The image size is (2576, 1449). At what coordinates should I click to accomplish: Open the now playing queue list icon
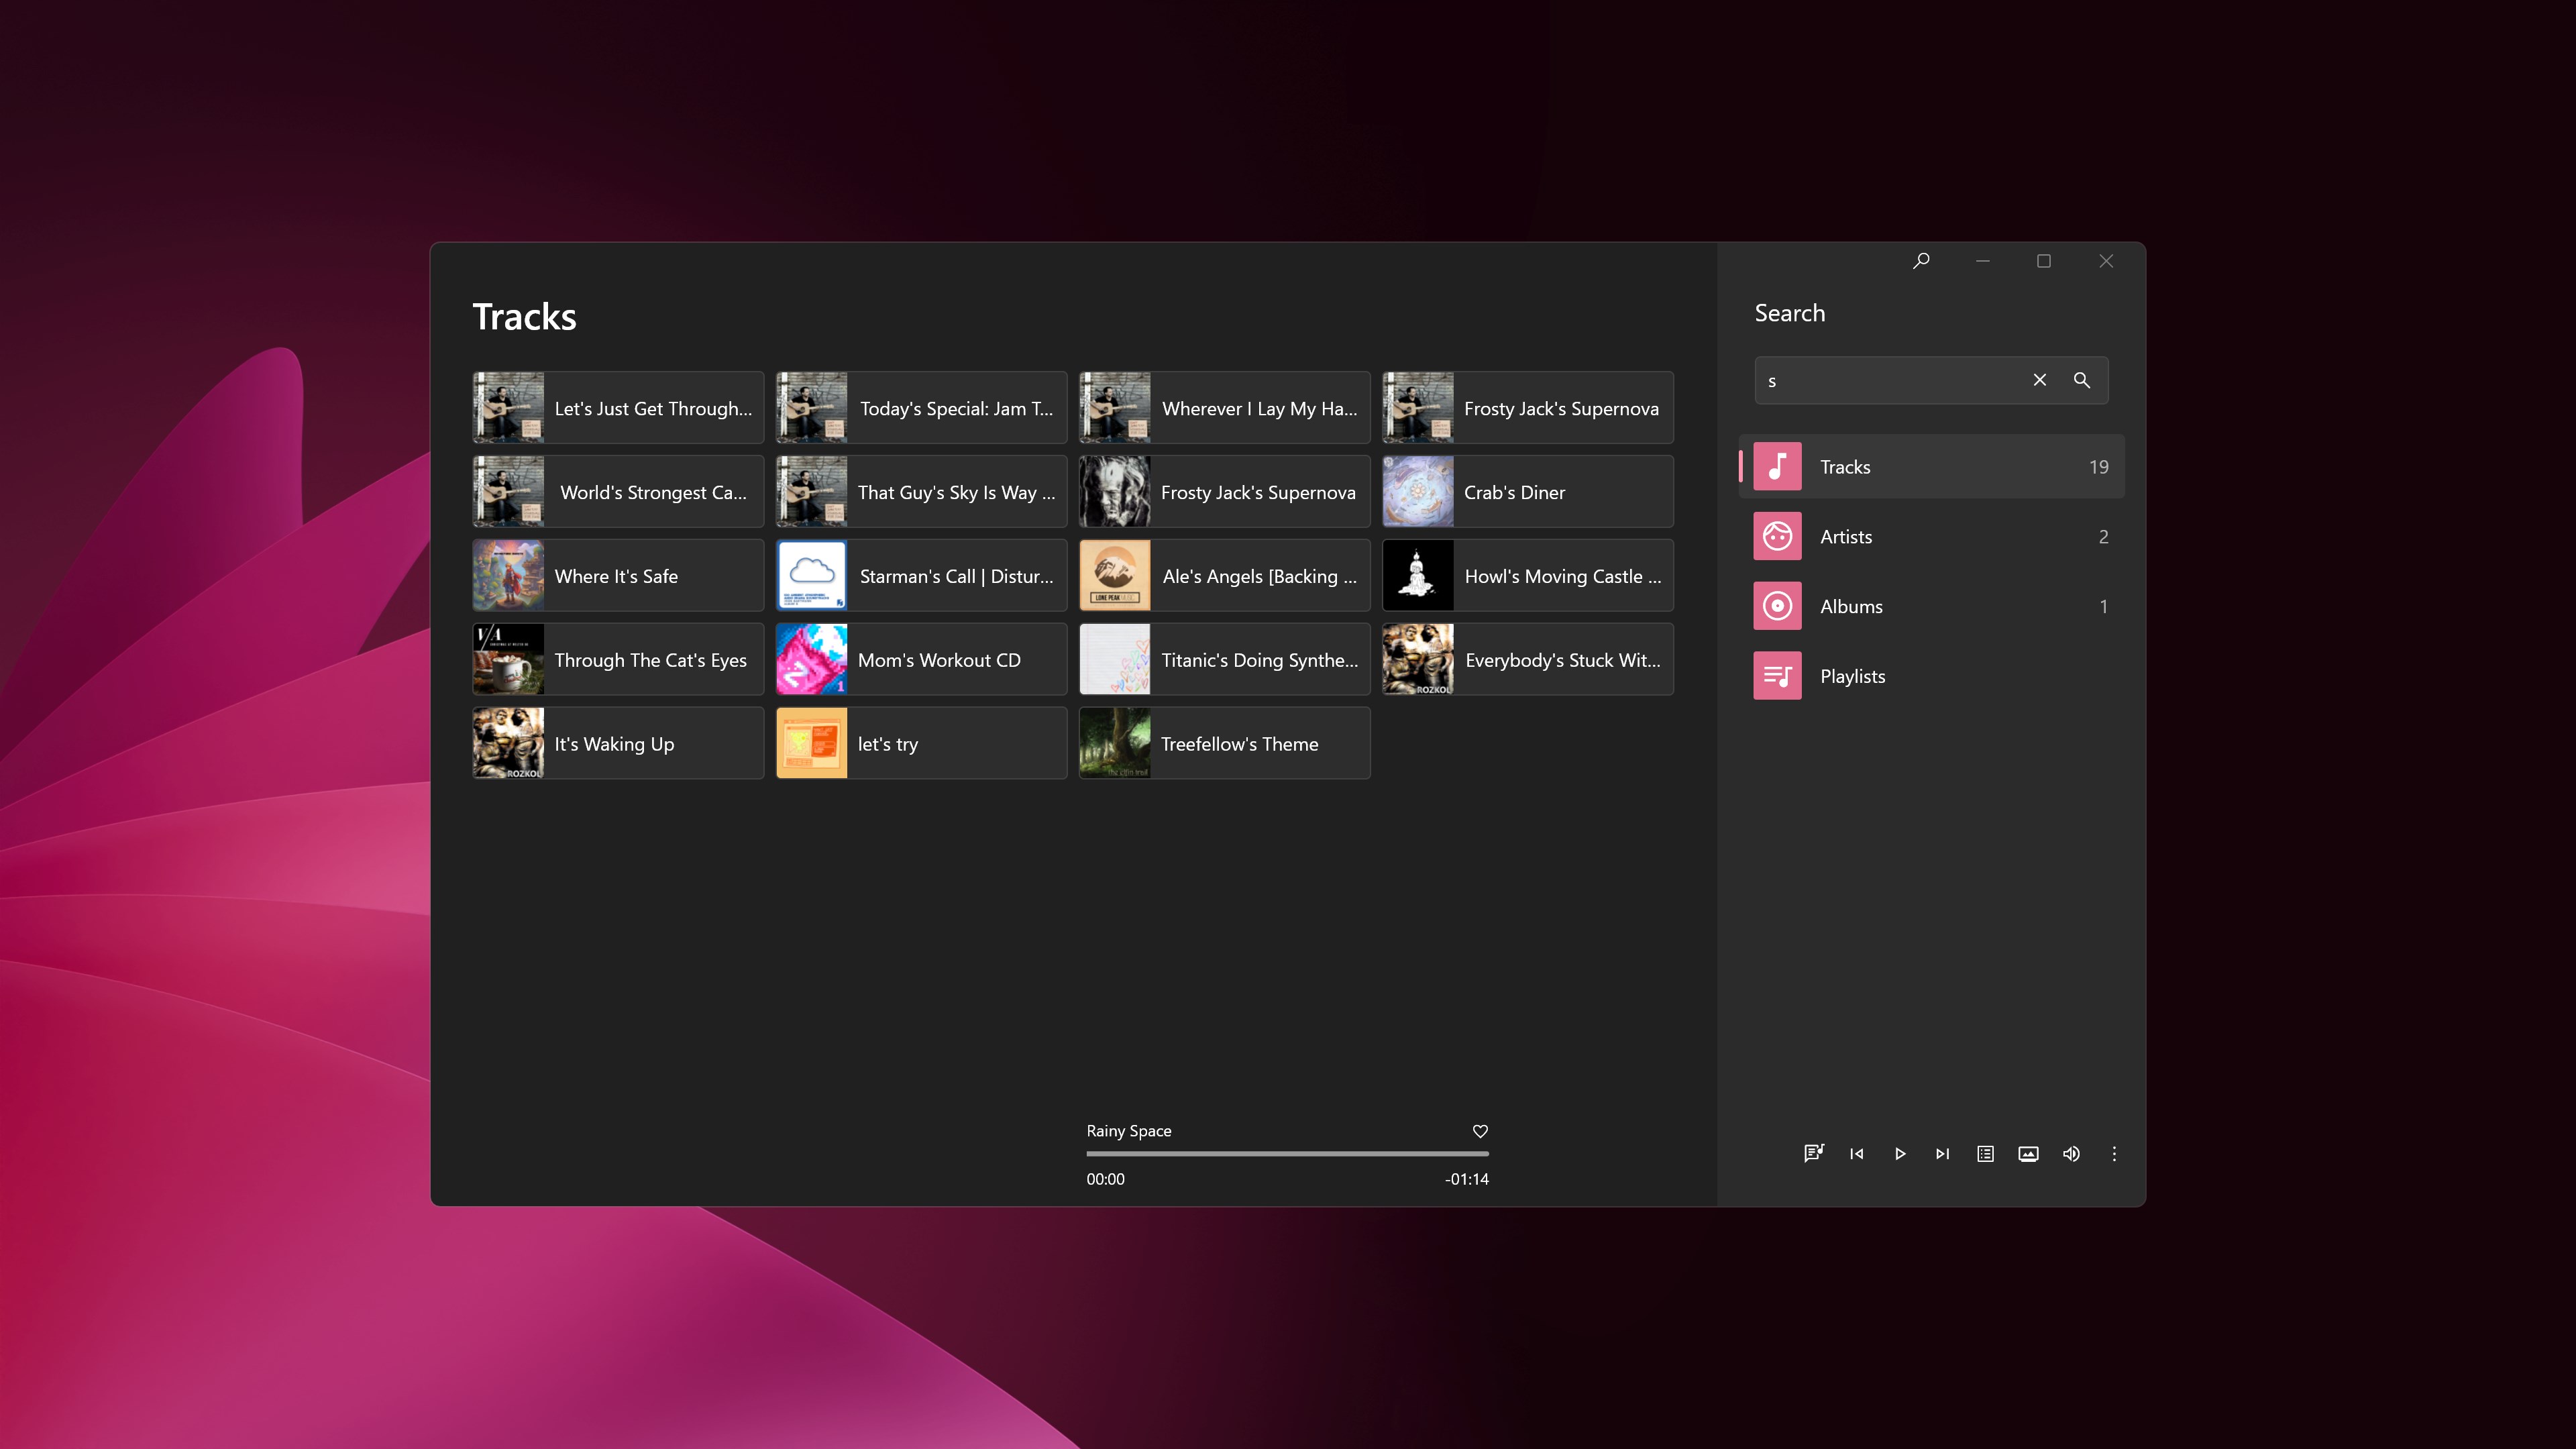pyautogui.click(x=1985, y=1153)
